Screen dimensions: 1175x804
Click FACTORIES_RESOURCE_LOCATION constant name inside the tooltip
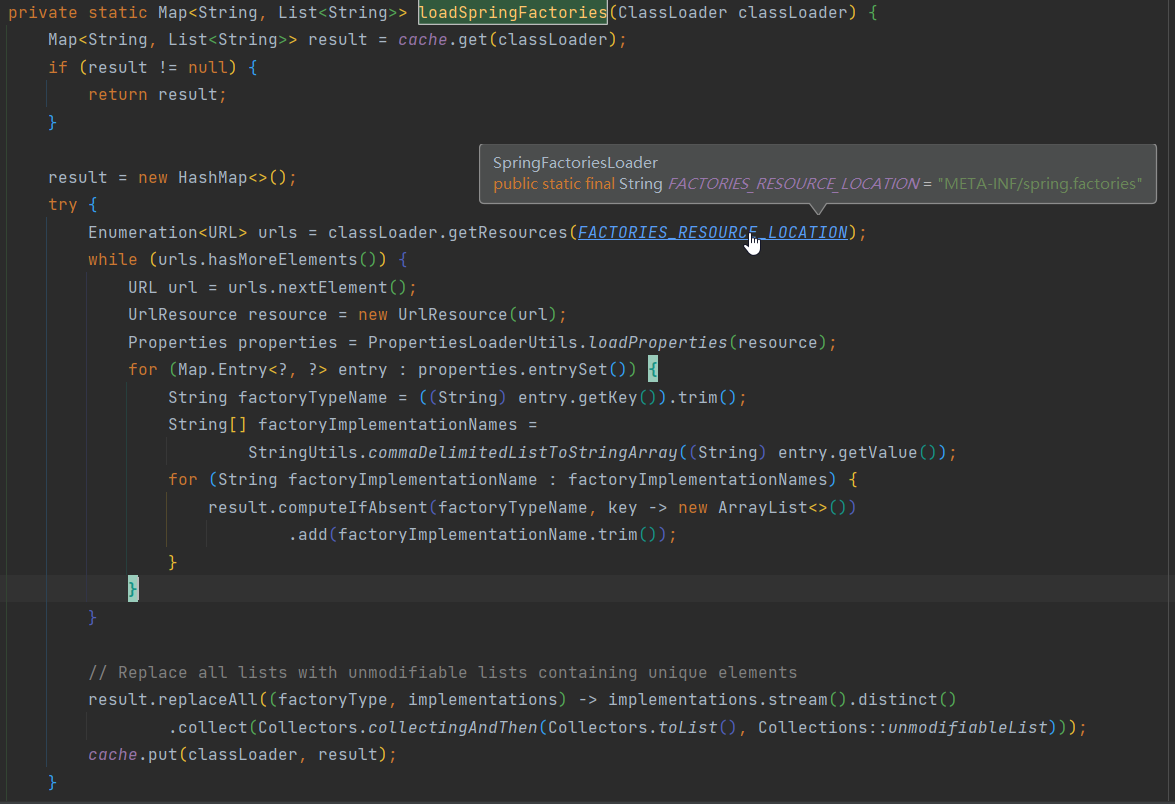tap(793, 184)
